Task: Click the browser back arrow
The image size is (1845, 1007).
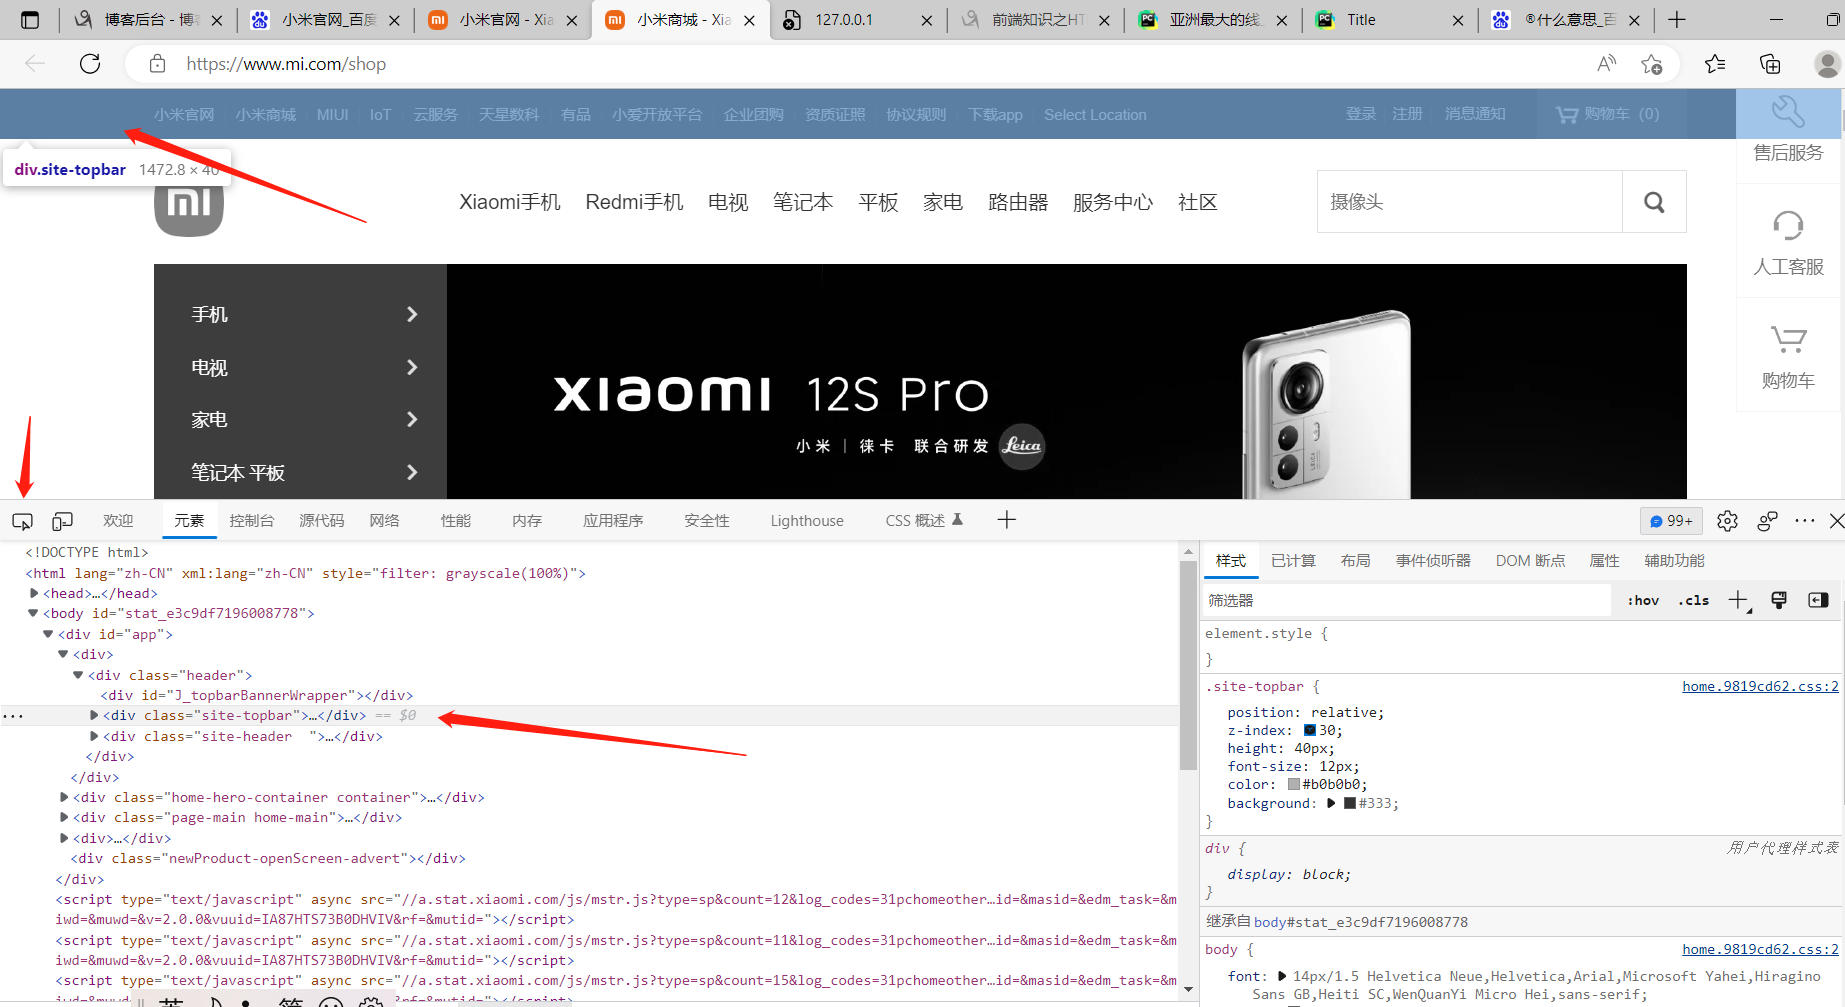Action: click(x=35, y=64)
